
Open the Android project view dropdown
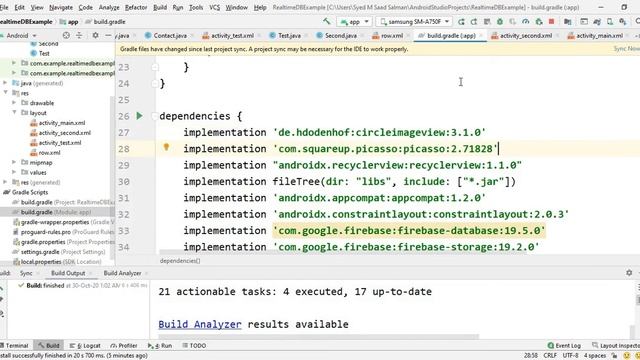coord(20,36)
